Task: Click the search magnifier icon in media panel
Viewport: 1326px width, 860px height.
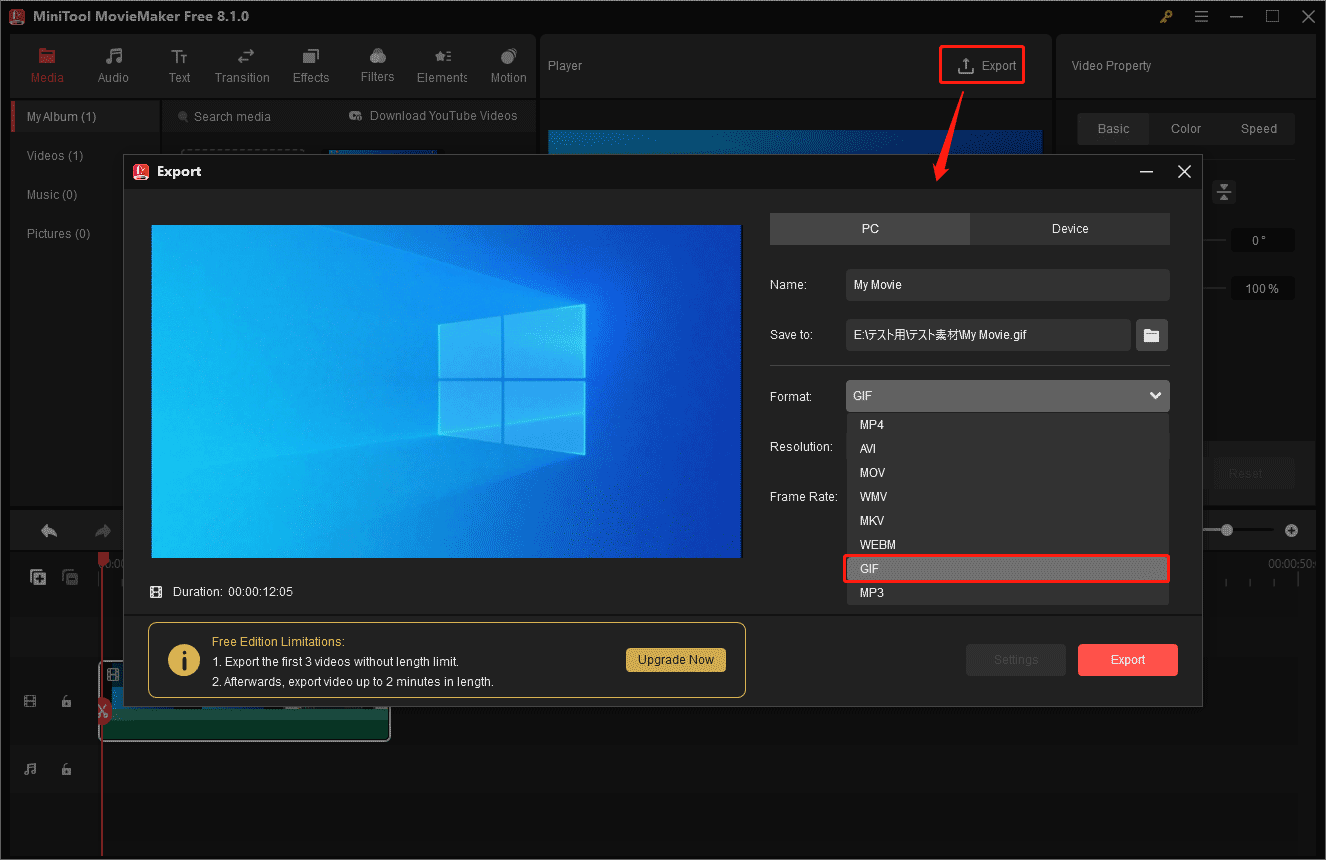Action: coord(183,117)
